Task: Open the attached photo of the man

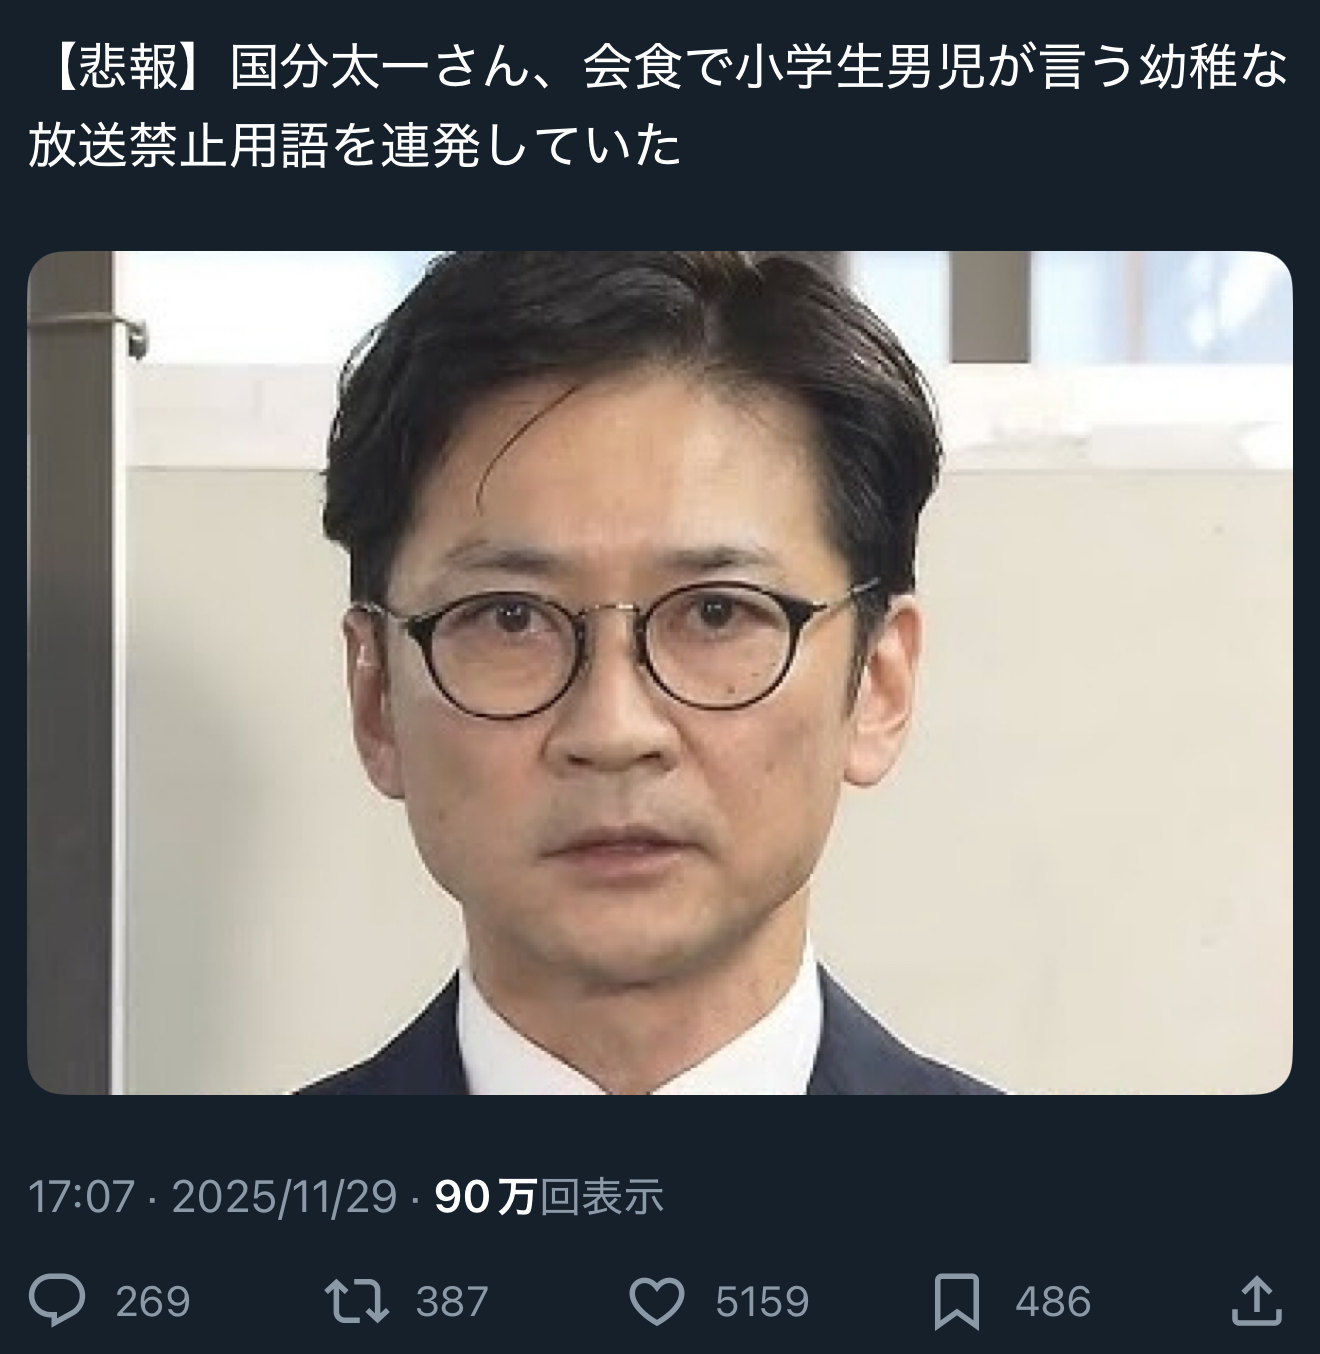Action: (x=660, y=672)
